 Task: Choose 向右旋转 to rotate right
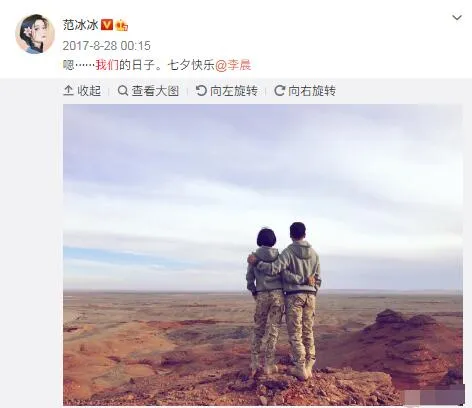(305, 91)
